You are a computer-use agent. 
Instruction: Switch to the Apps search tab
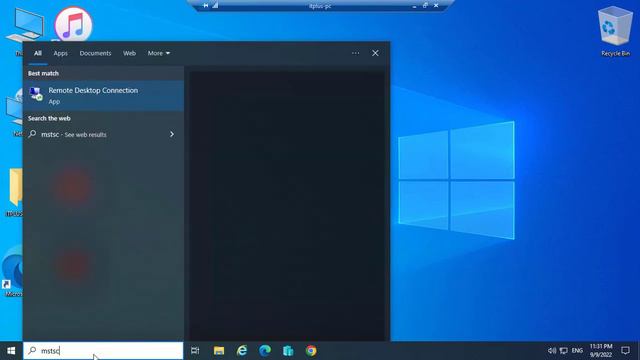[60, 53]
